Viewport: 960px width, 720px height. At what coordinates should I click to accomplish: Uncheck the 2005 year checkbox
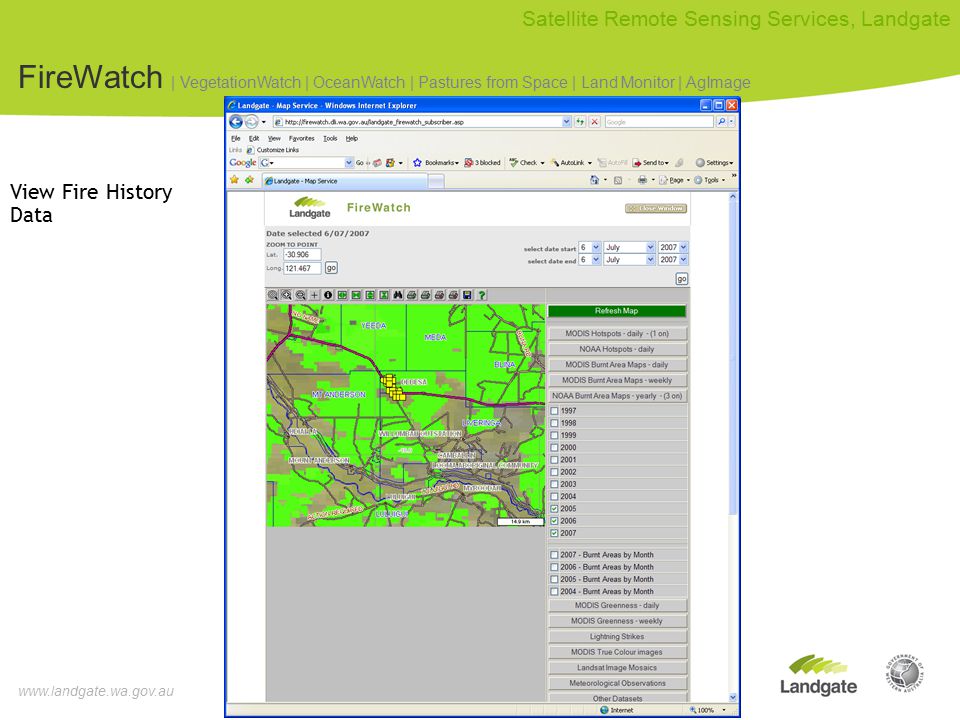point(554,509)
